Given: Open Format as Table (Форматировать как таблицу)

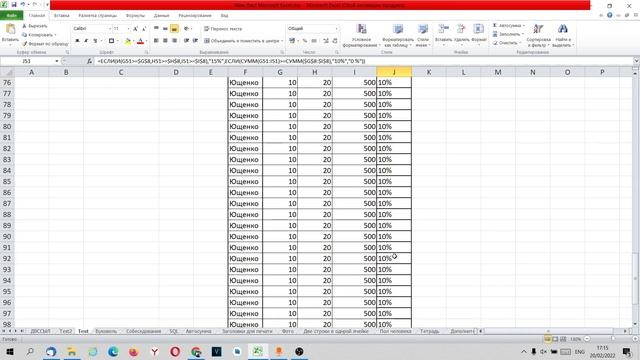Looking at the screenshot, I should coord(398,36).
